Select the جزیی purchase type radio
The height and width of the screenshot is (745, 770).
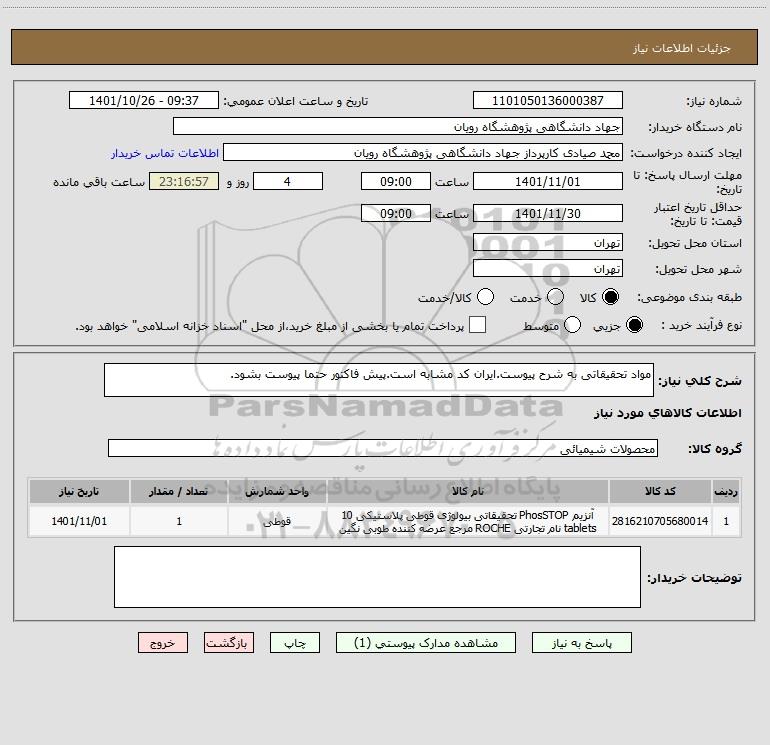[x=634, y=325]
